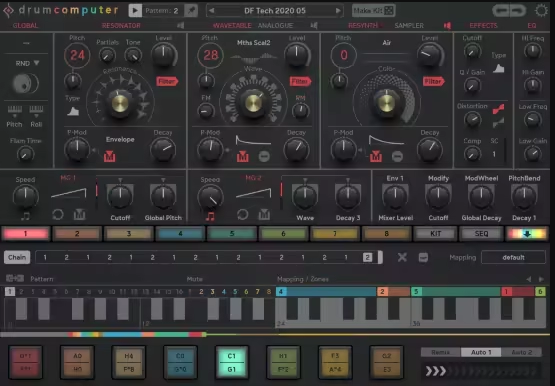The image size is (555, 386).
Task: Select engine button 7 in yellow
Action: pyautogui.click(x=335, y=234)
